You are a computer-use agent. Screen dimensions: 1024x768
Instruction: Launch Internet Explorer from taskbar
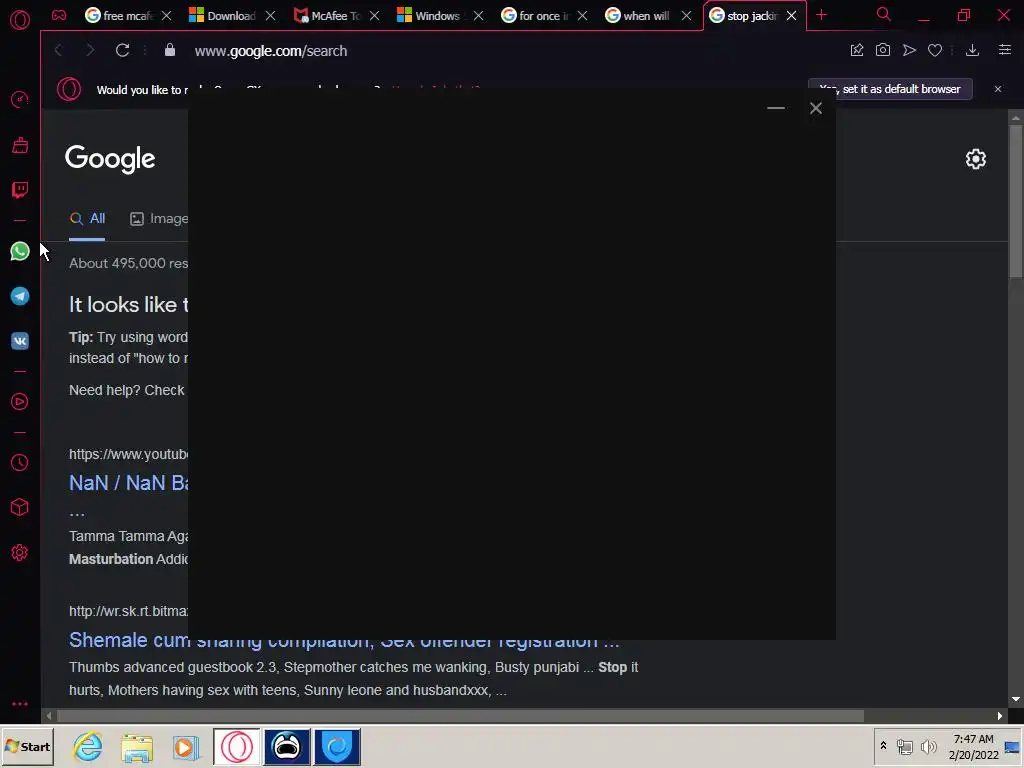point(88,746)
